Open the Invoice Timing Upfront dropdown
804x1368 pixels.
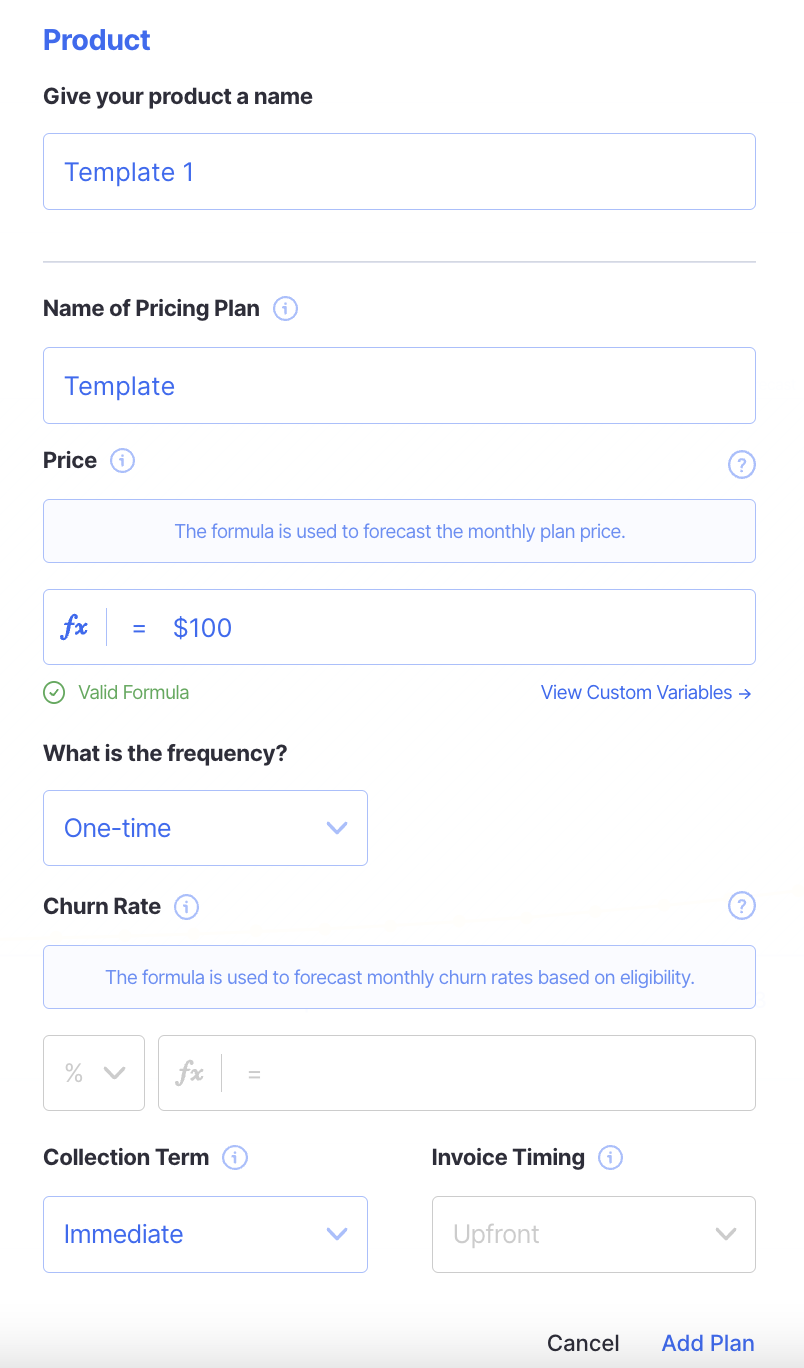point(593,1234)
